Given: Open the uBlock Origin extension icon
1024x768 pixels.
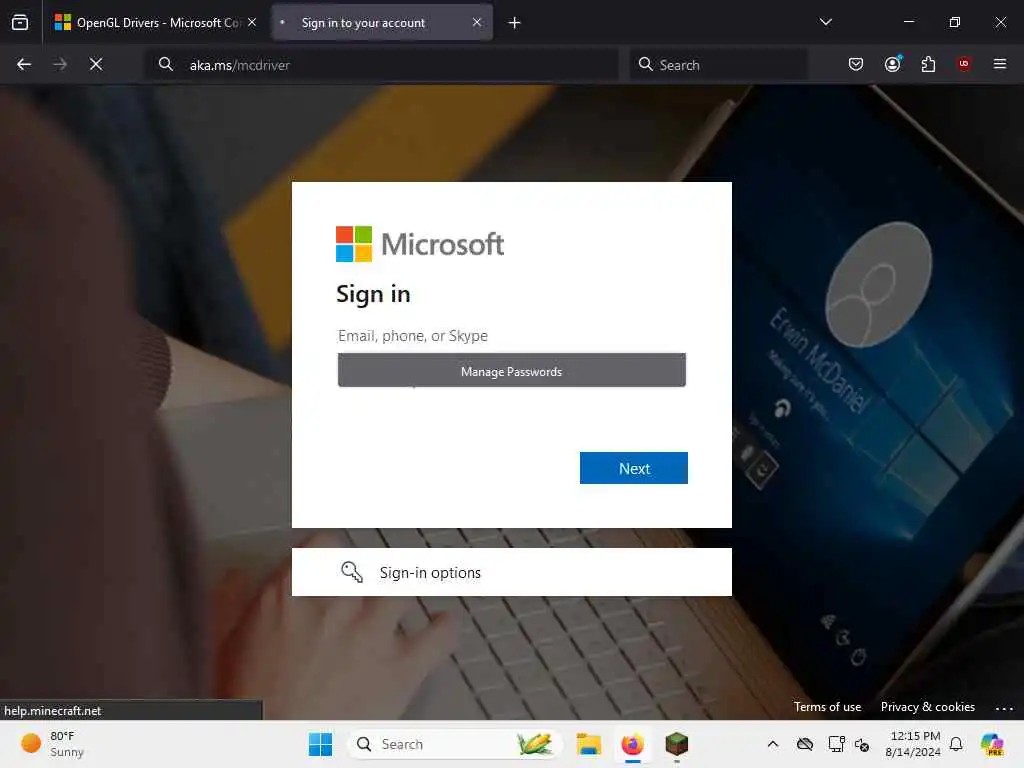Looking at the screenshot, I should (963, 64).
